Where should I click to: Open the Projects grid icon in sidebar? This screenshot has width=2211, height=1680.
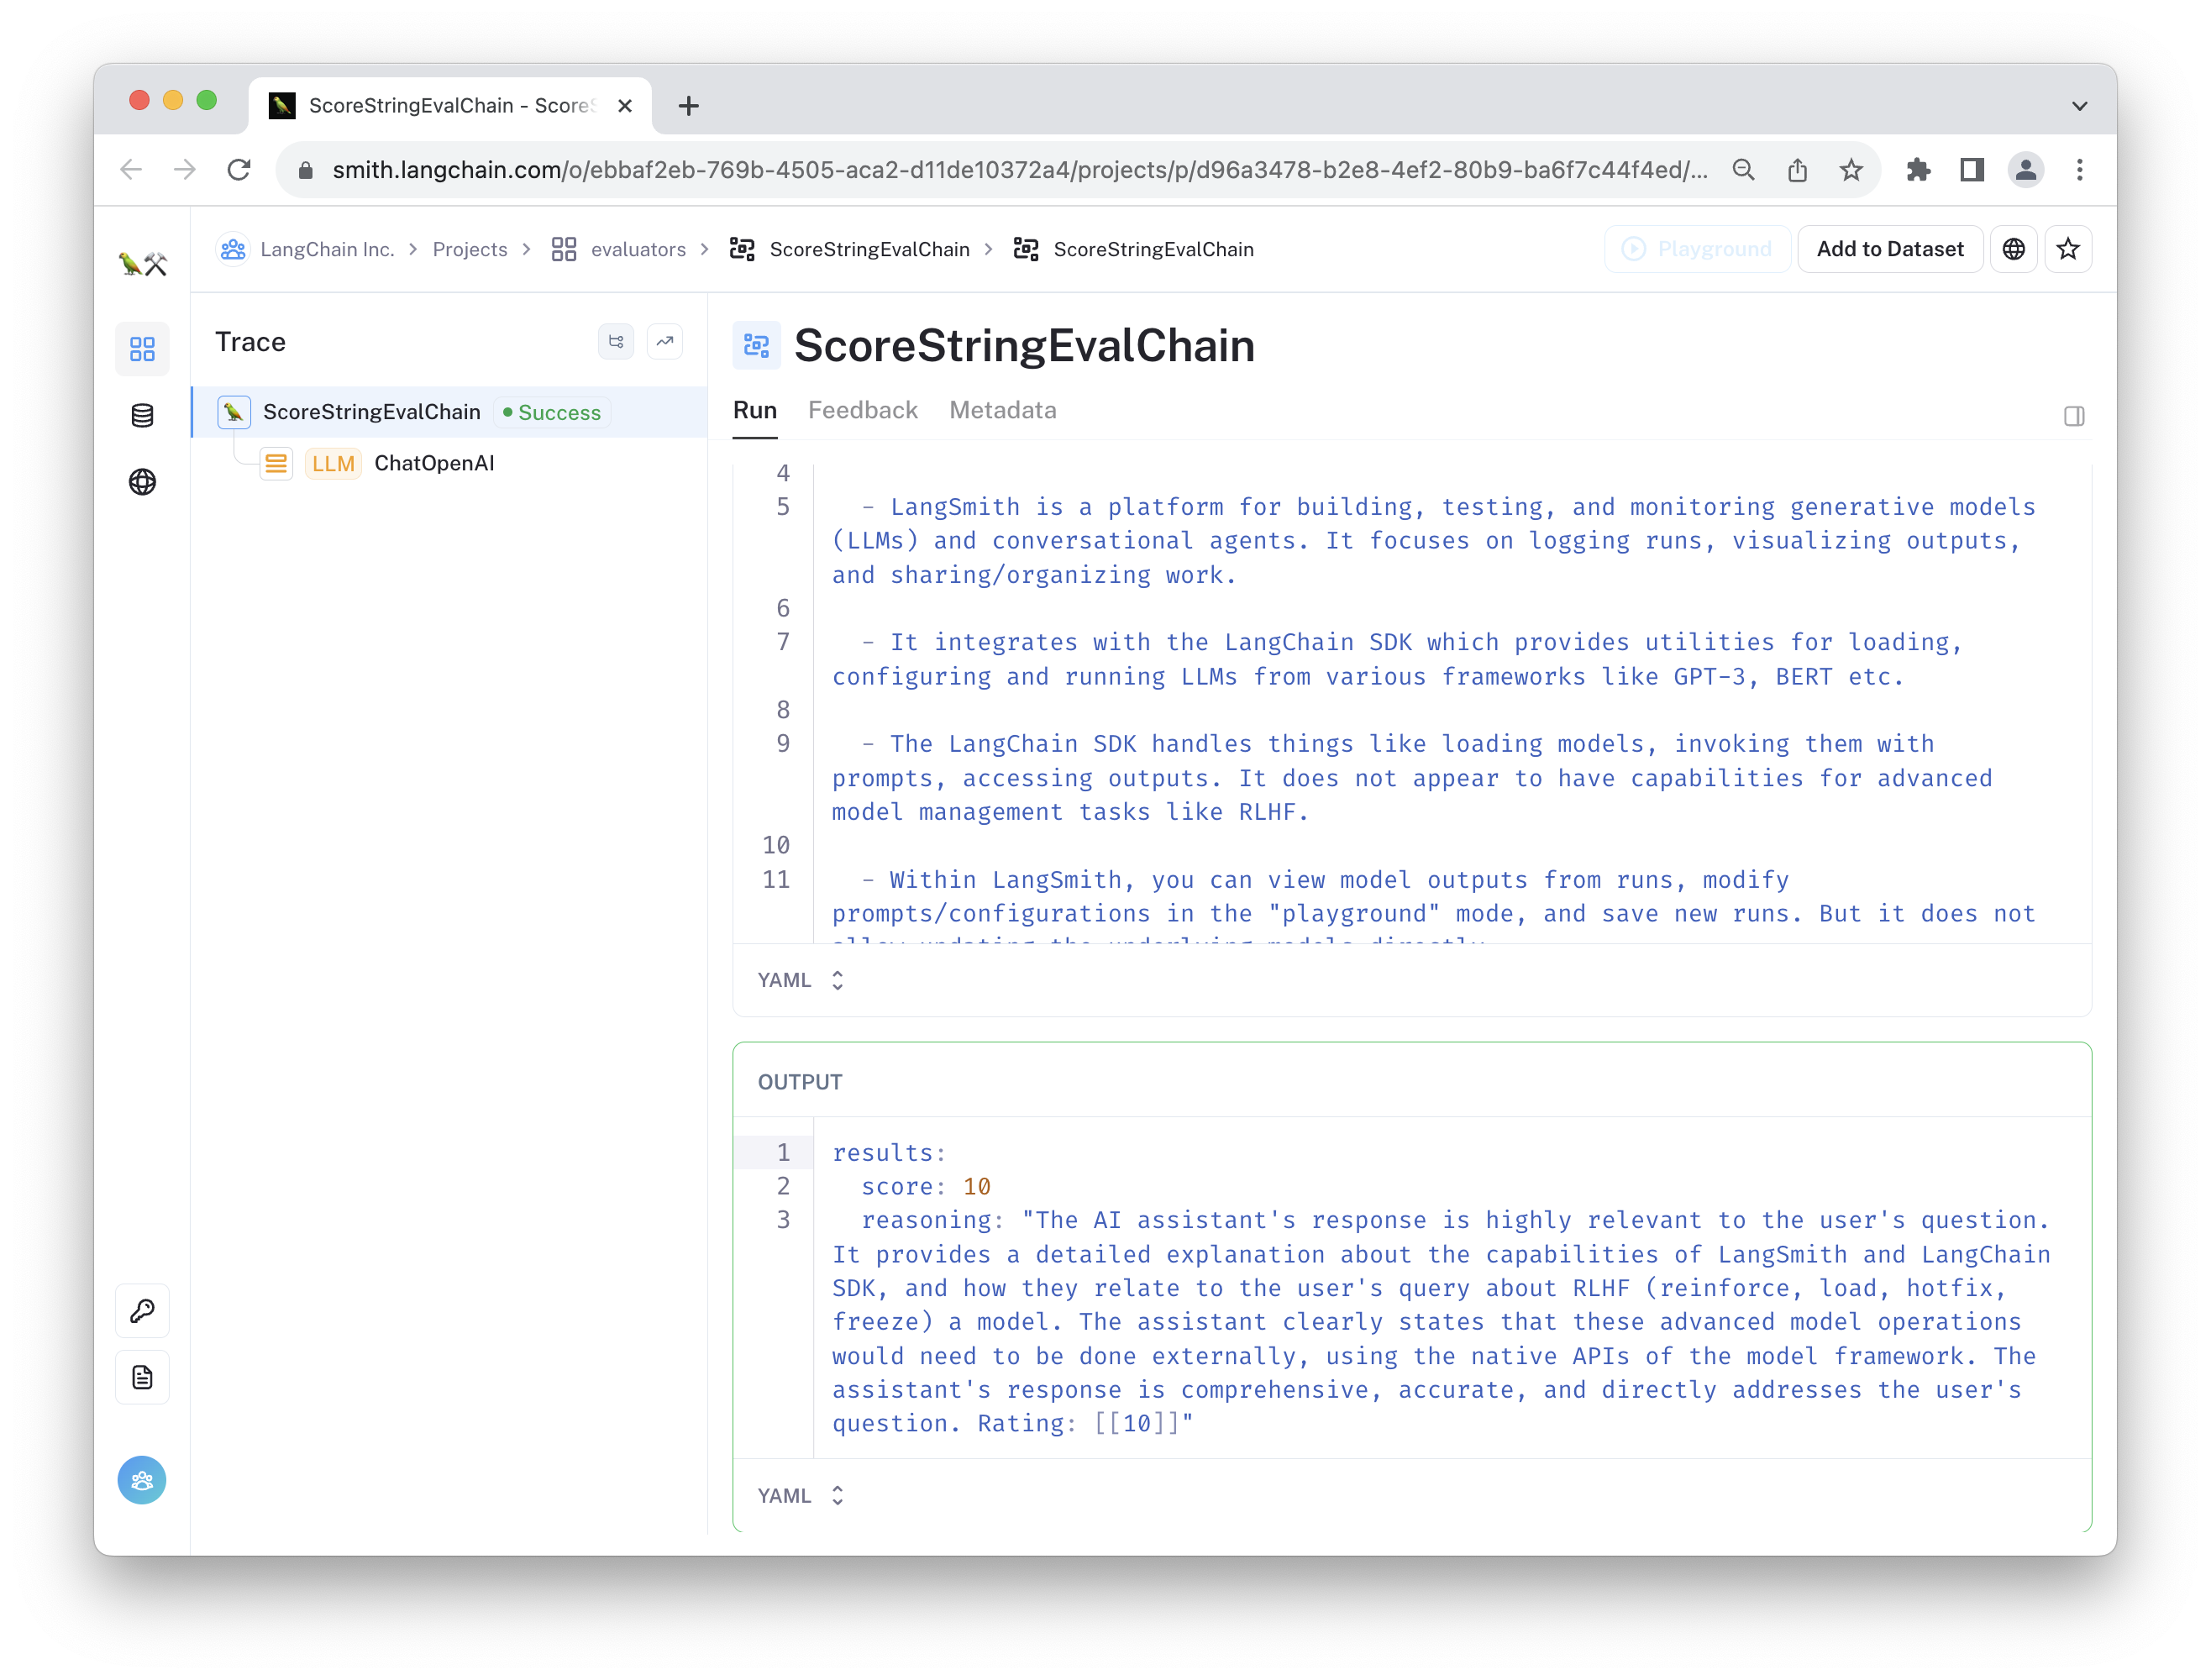pyautogui.click(x=142, y=348)
